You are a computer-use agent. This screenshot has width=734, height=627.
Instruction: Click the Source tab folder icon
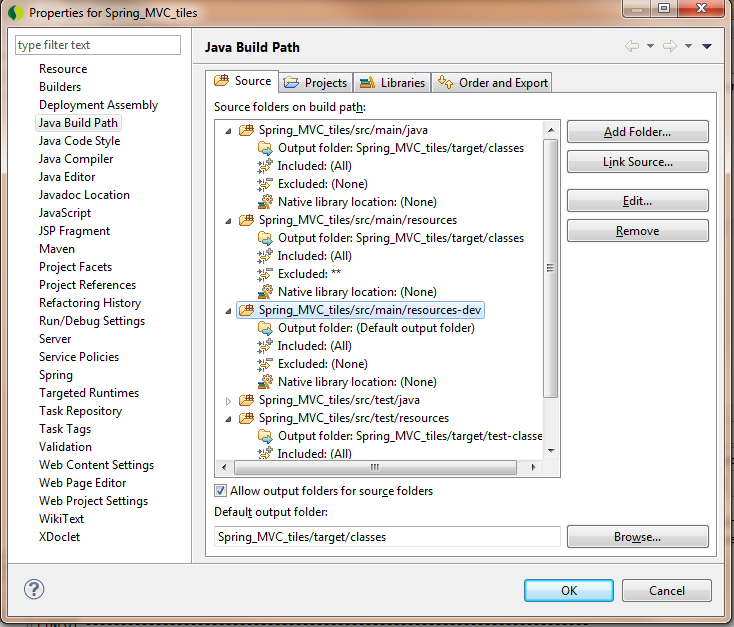pos(221,81)
